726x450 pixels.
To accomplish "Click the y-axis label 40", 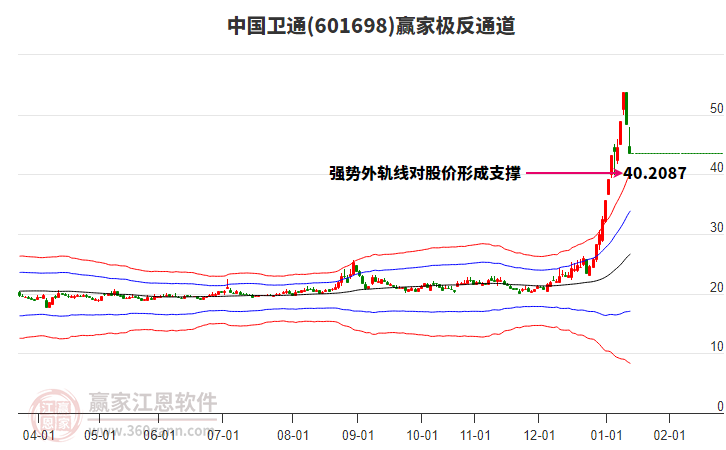I will point(717,168).
